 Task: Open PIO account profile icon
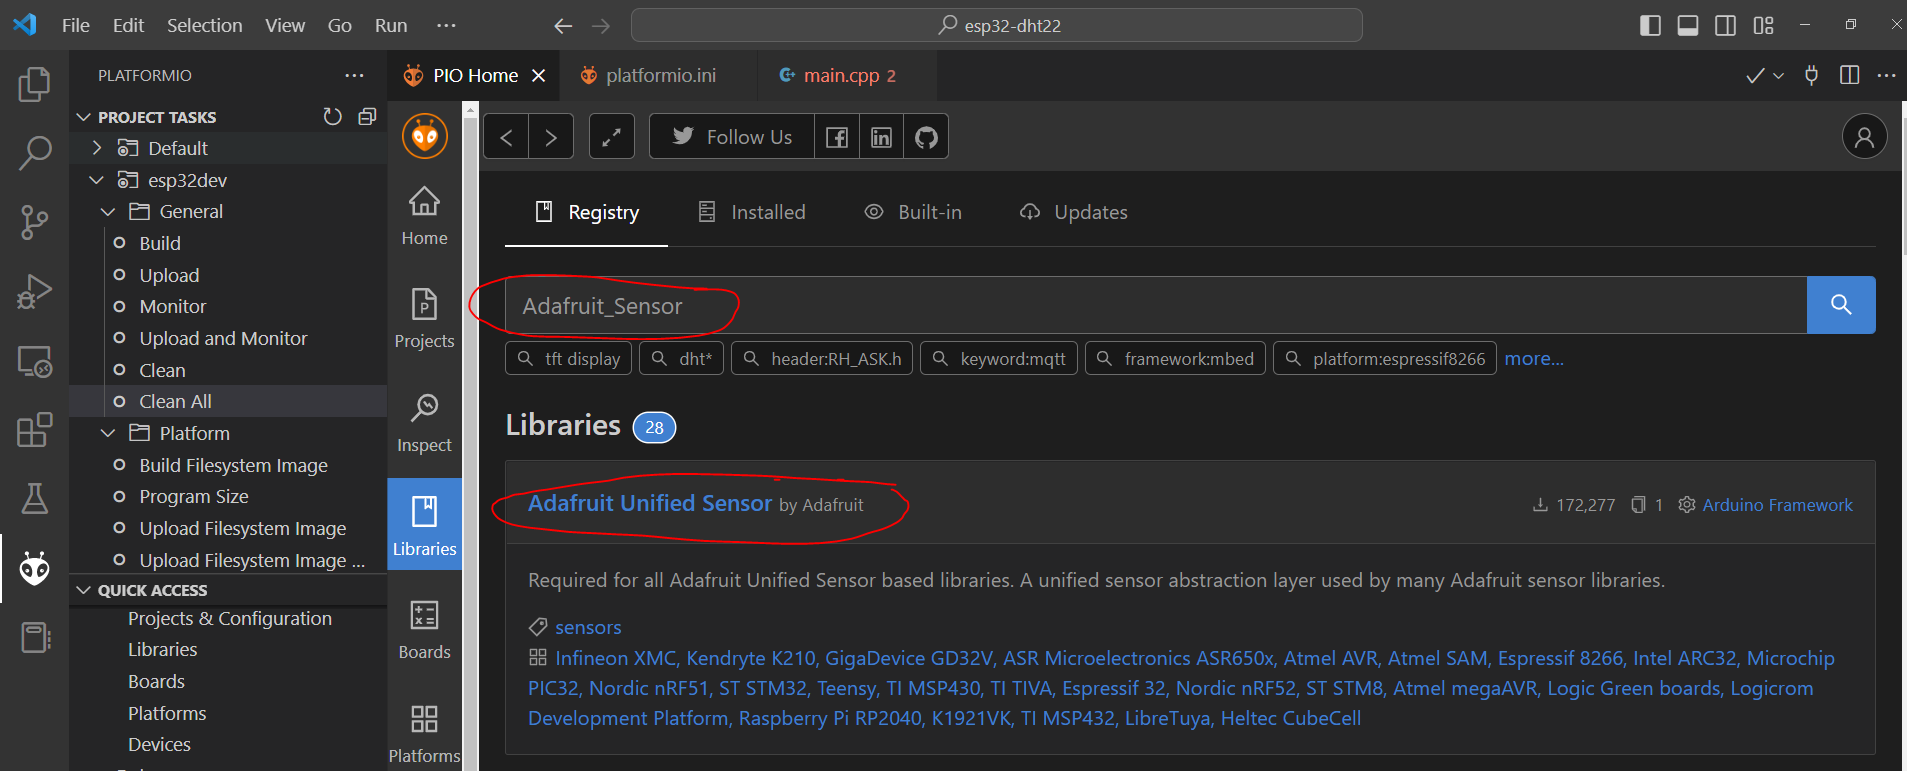[x=1864, y=137]
